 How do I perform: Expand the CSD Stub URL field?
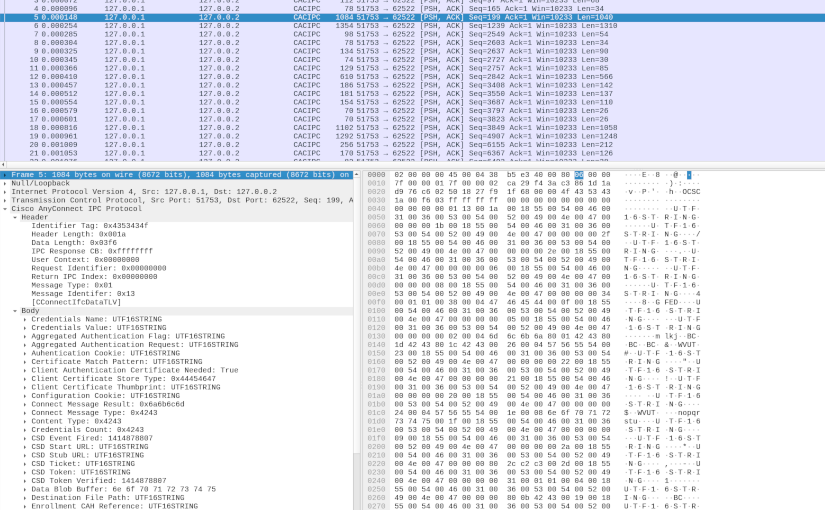[25, 455]
